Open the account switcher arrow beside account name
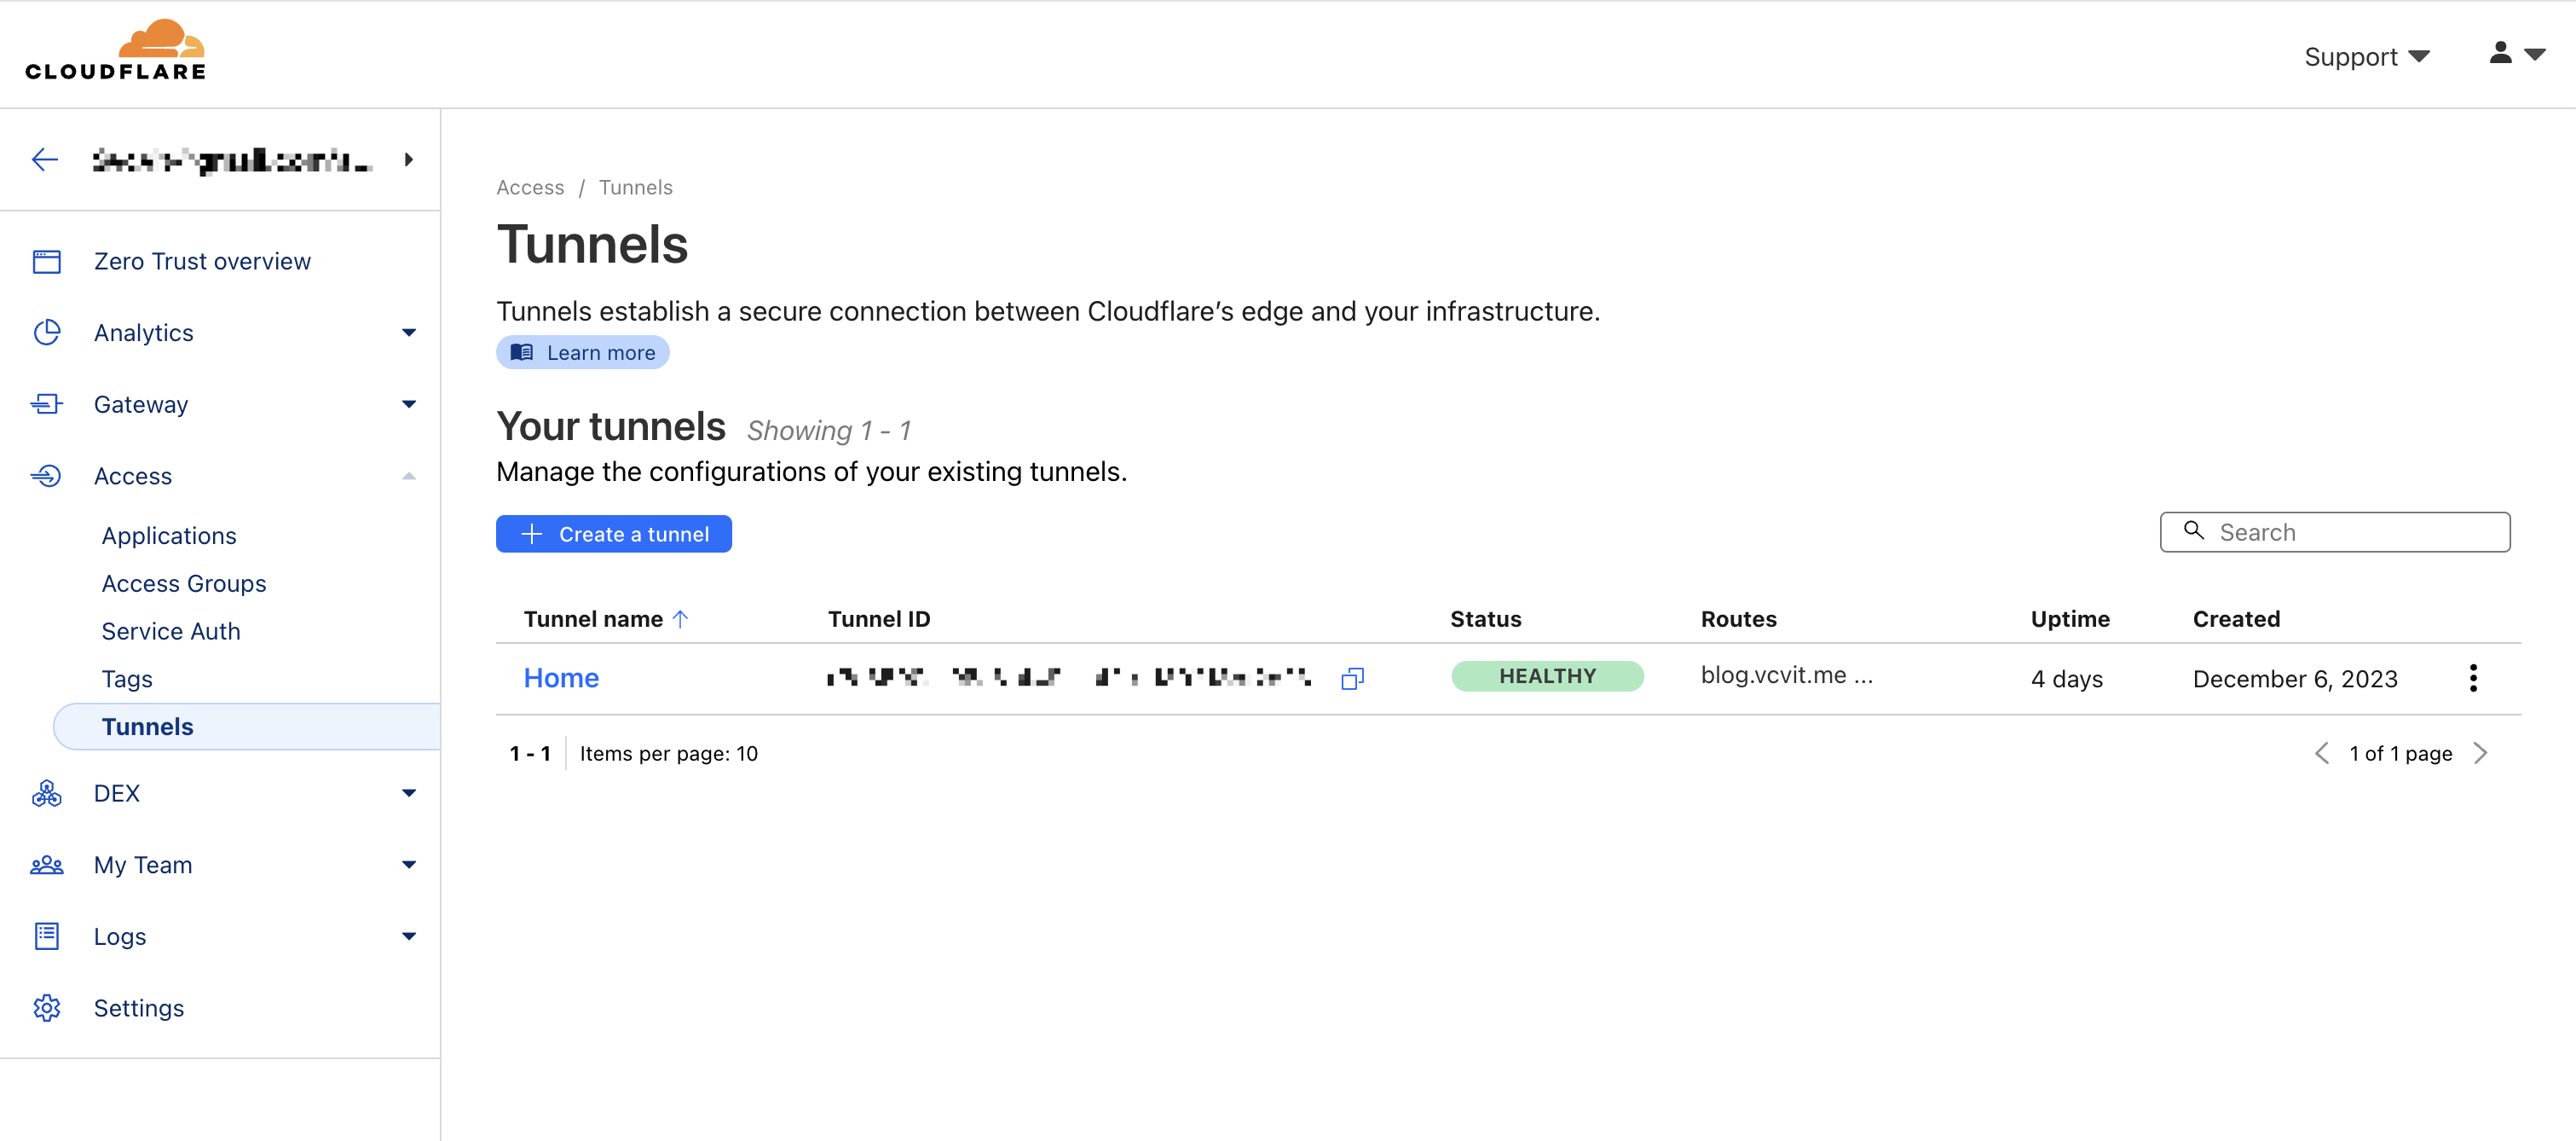Viewport: 2576px width, 1141px height. click(x=408, y=160)
